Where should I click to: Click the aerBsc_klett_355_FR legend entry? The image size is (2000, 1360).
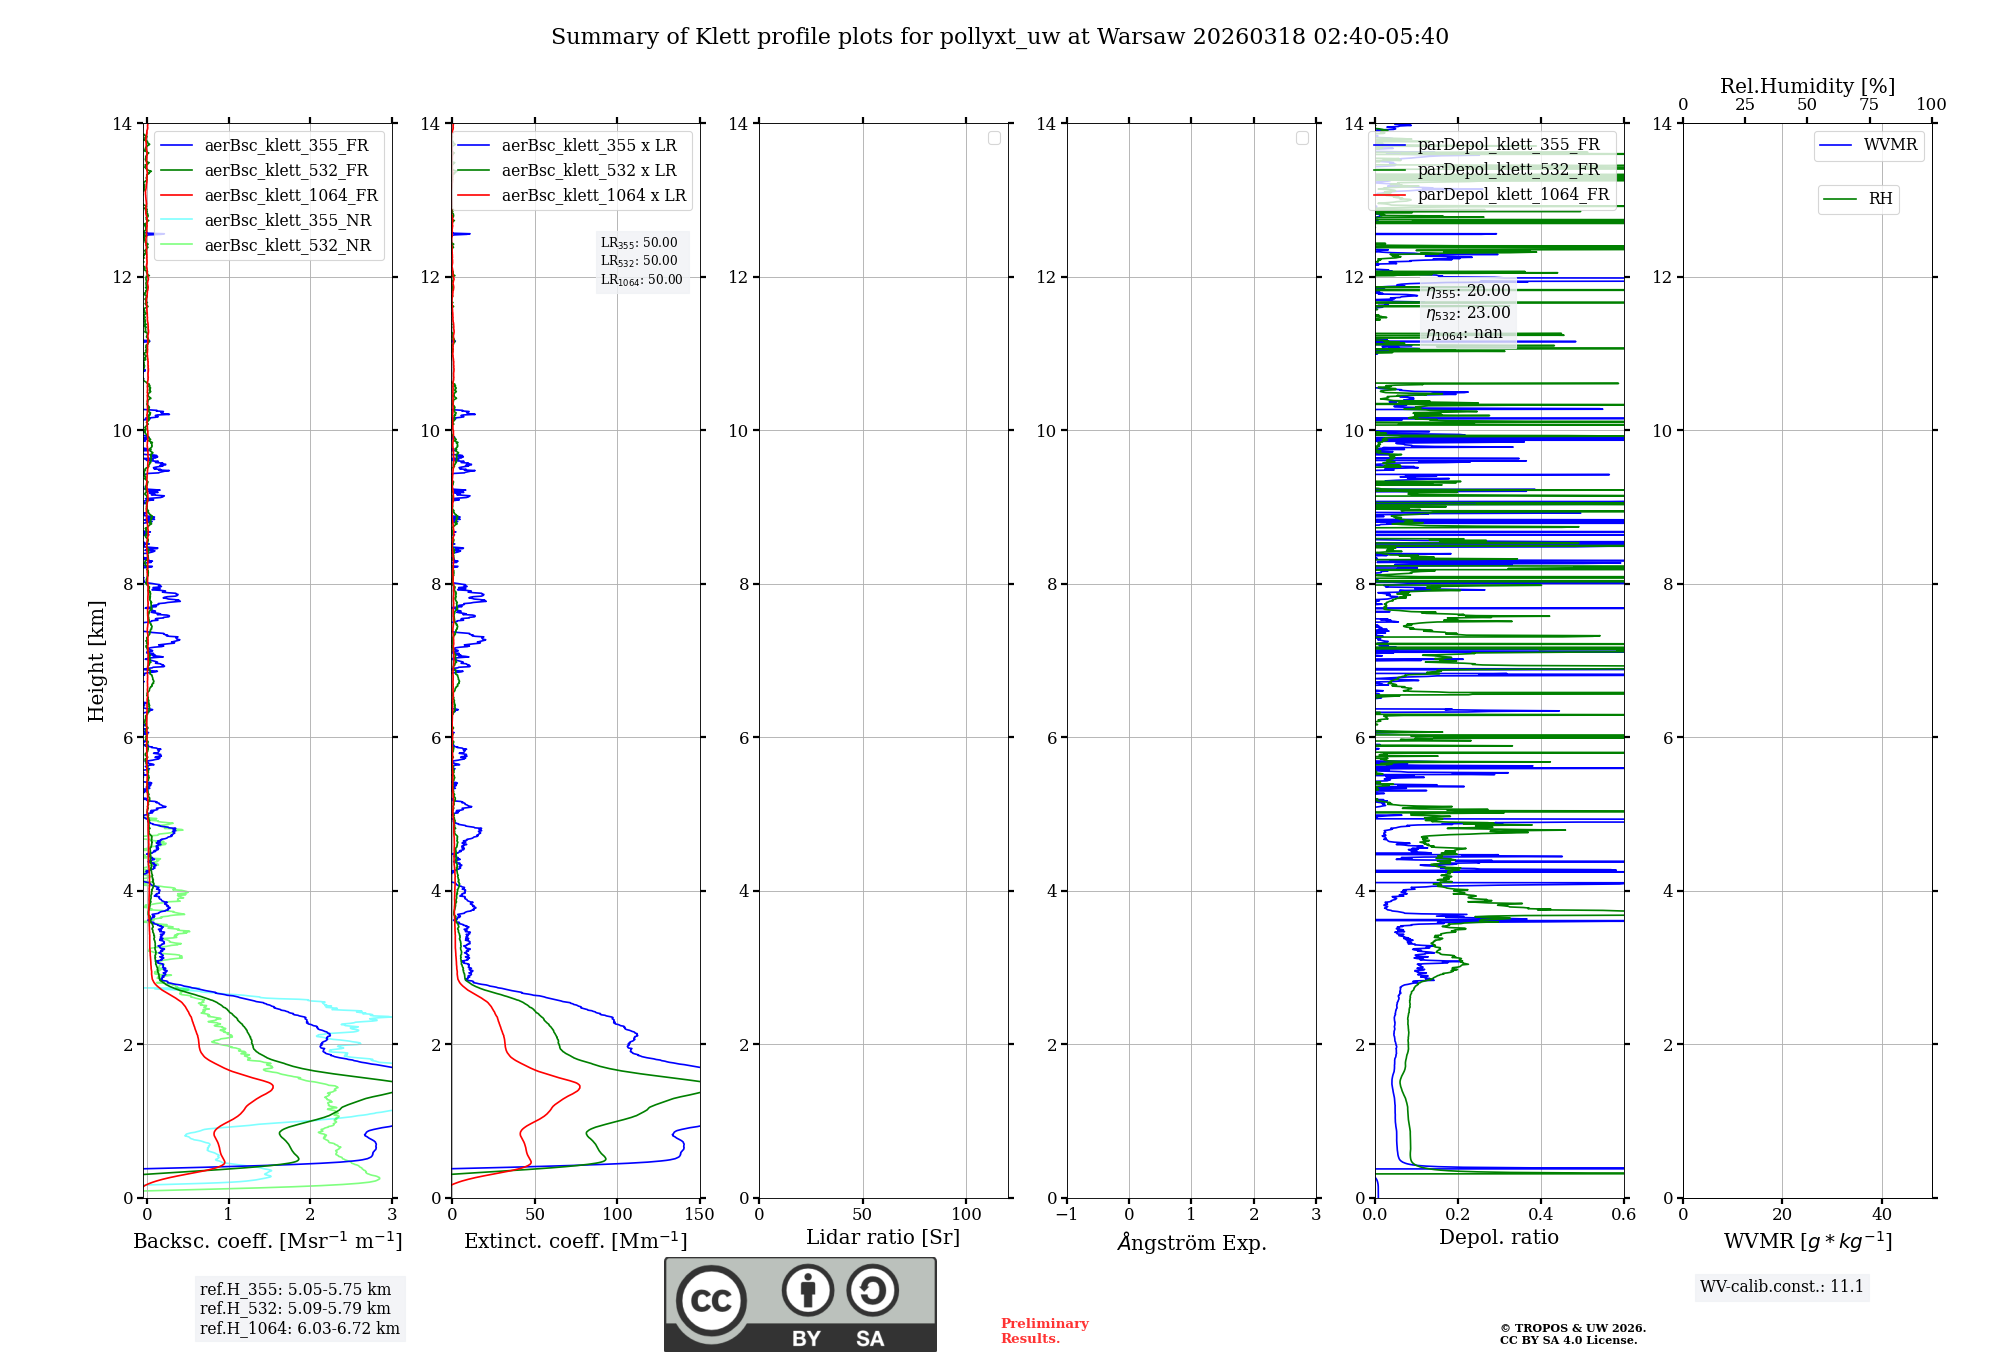click(x=286, y=146)
